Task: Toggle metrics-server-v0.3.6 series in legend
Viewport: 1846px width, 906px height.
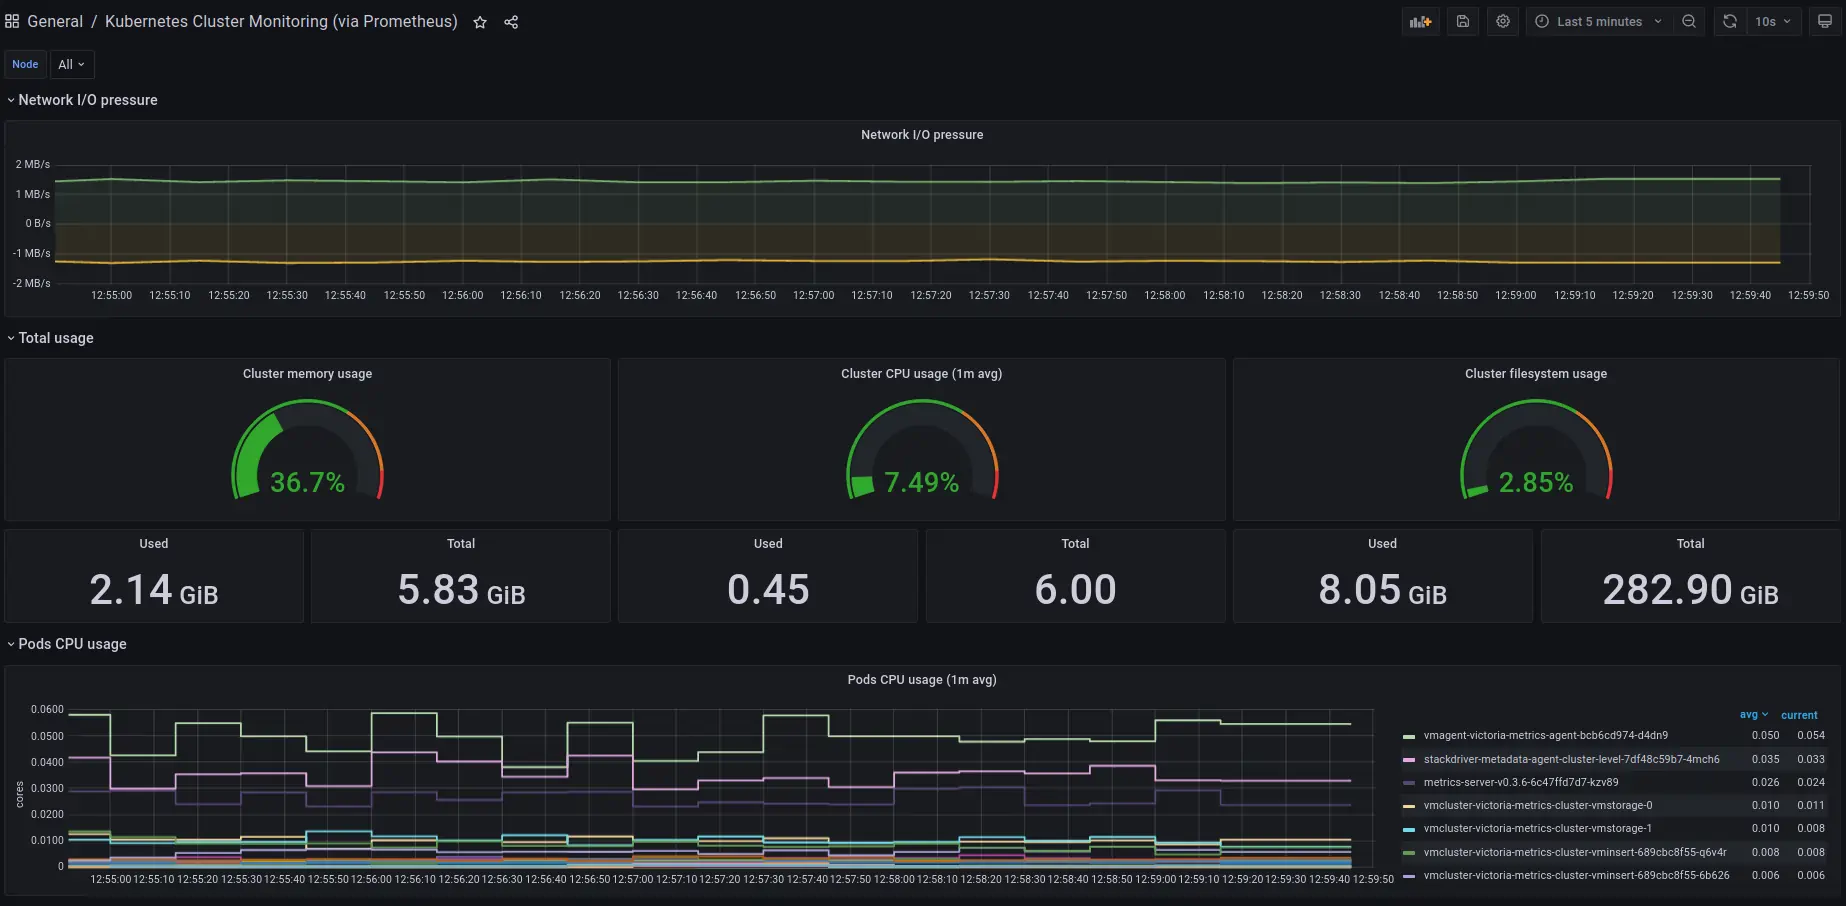Action: (1520, 783)
